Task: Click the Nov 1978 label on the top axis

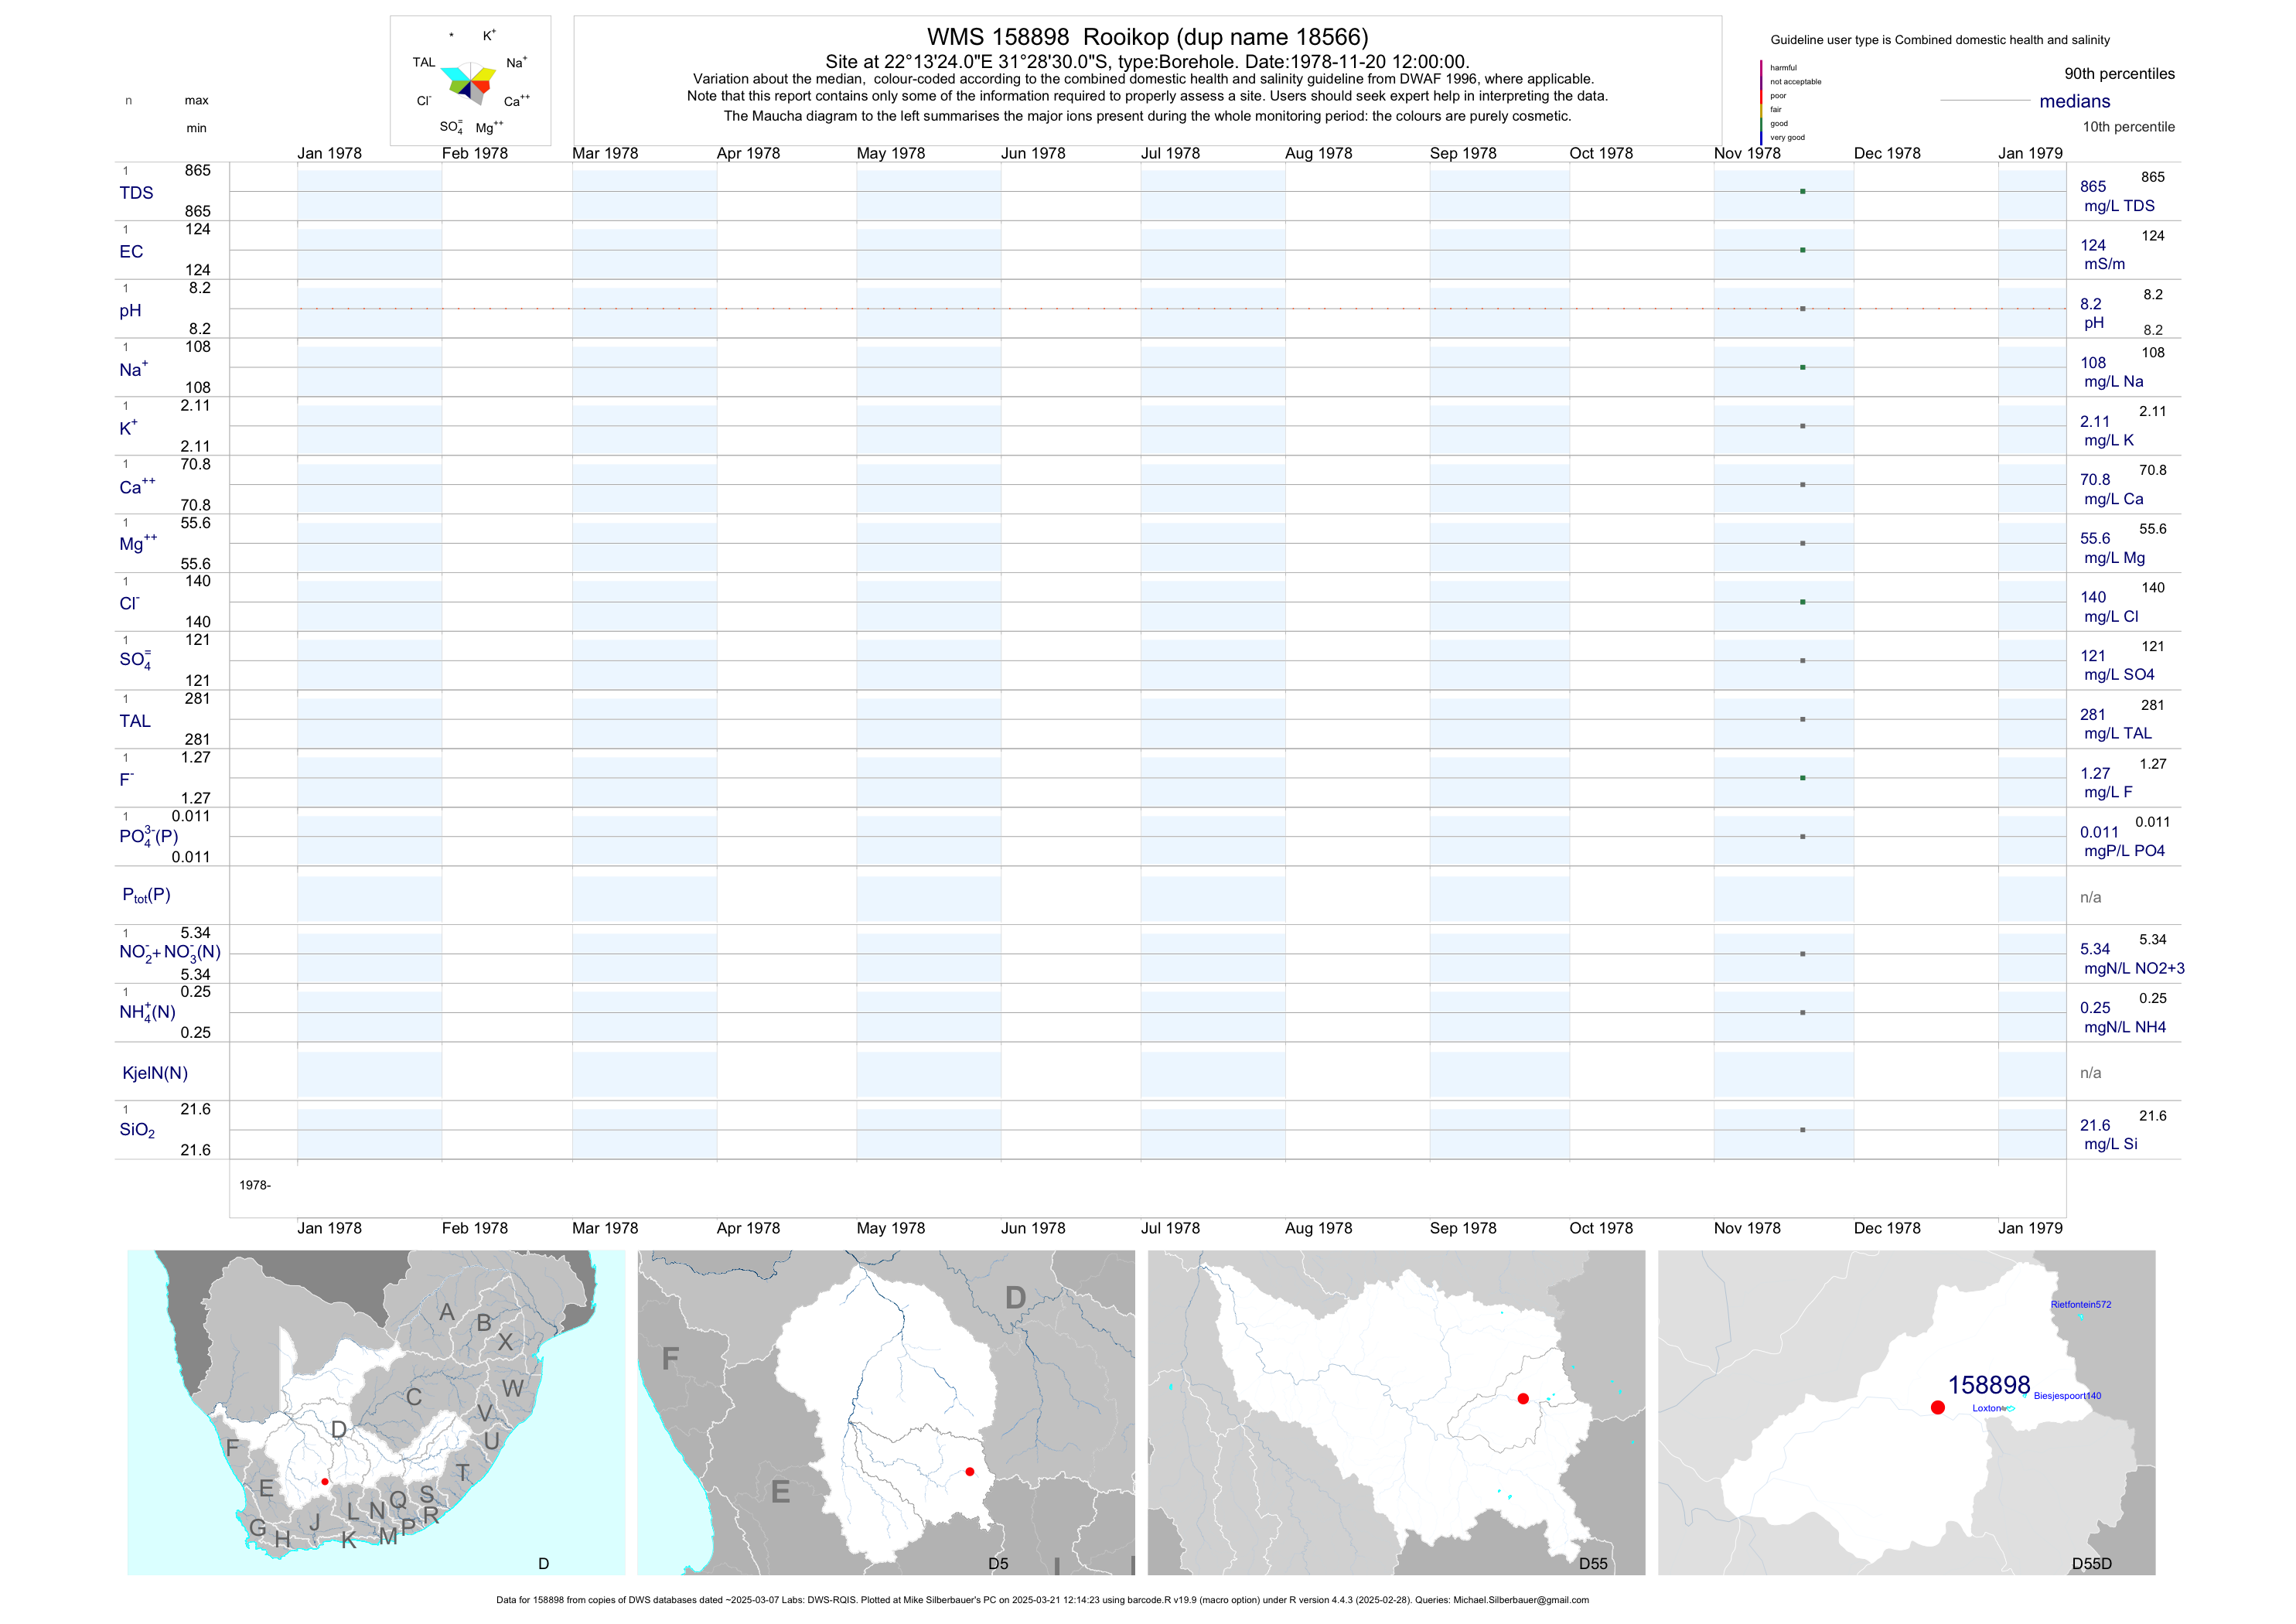Action: point(1746,153)
